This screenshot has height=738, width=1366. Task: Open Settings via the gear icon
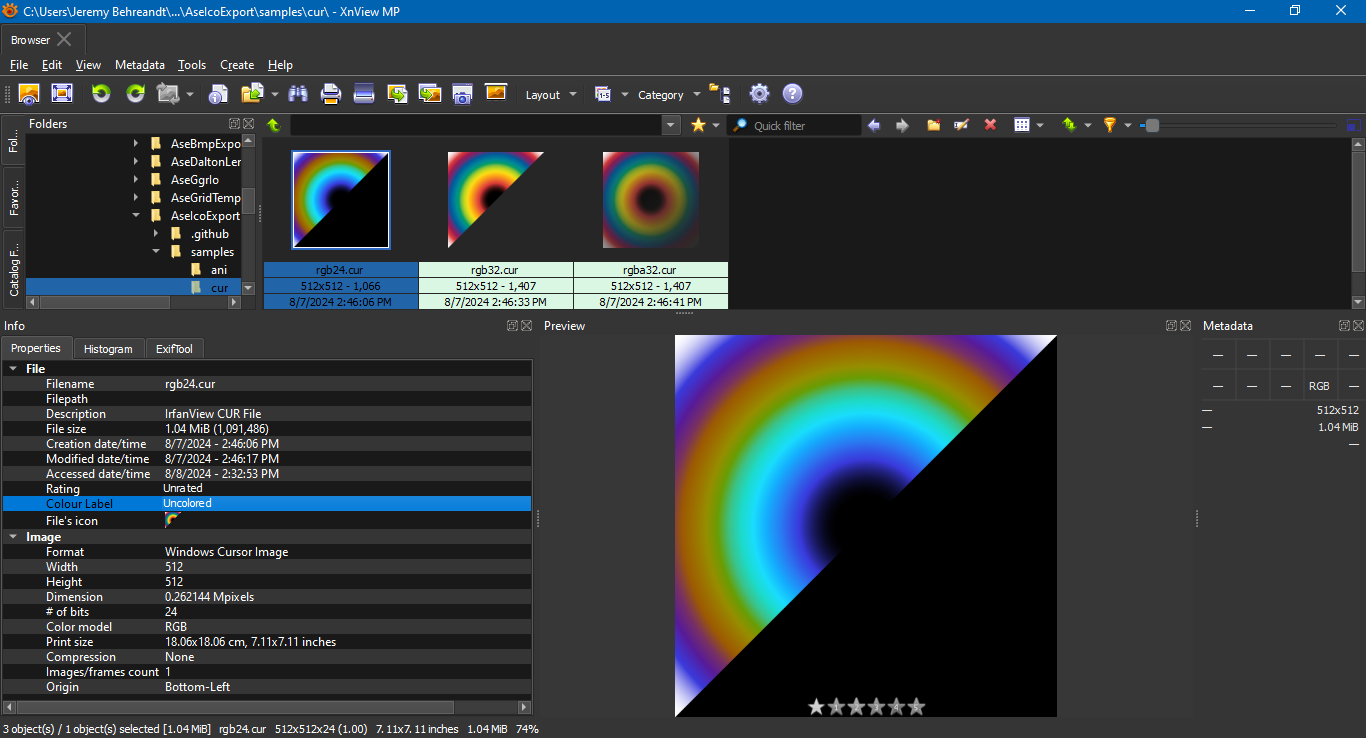[x=759, y=94]
